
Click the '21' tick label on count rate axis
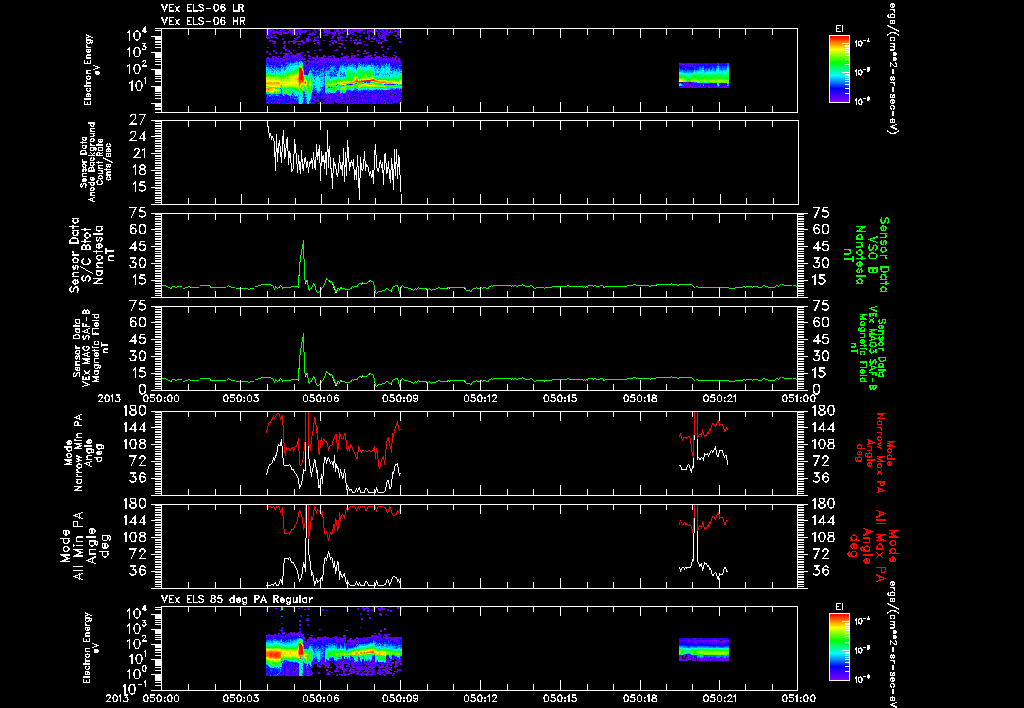137,153
